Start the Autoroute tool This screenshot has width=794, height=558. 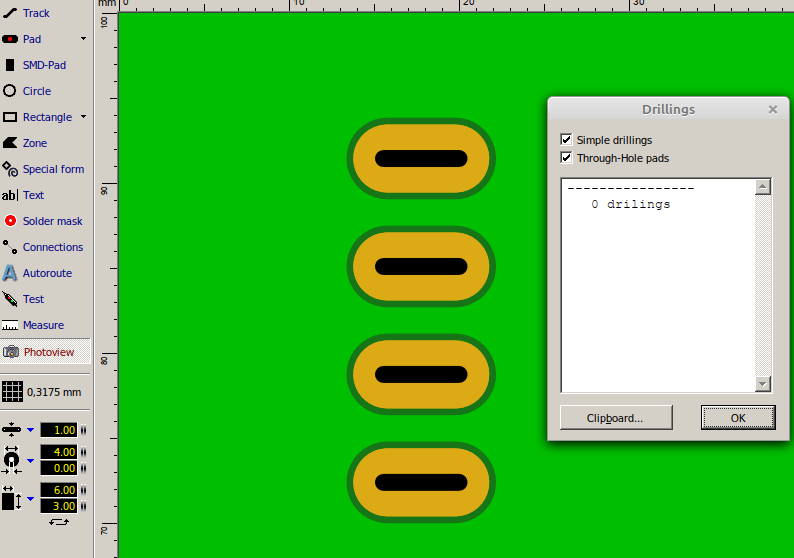tap(46, 273)
